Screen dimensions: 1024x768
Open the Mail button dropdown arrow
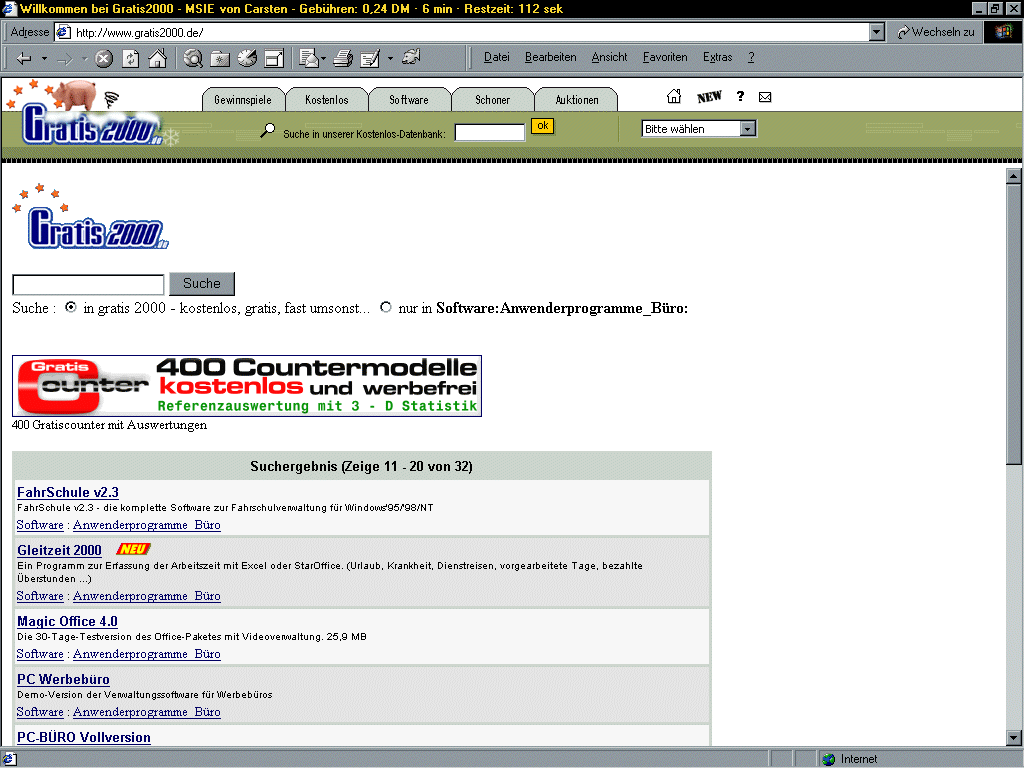pyautogui.click(x=323, y=59)
